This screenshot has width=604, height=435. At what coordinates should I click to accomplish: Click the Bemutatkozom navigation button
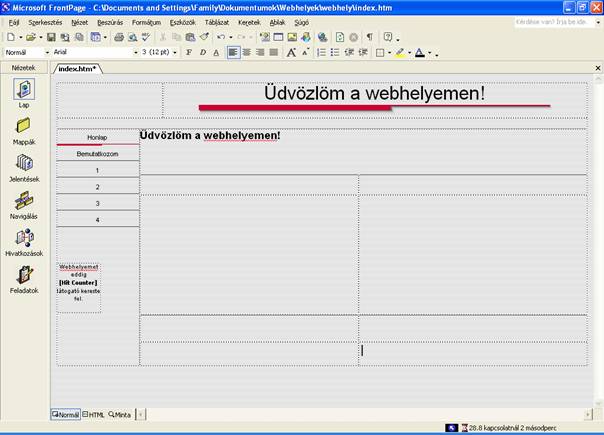[97, 154]
